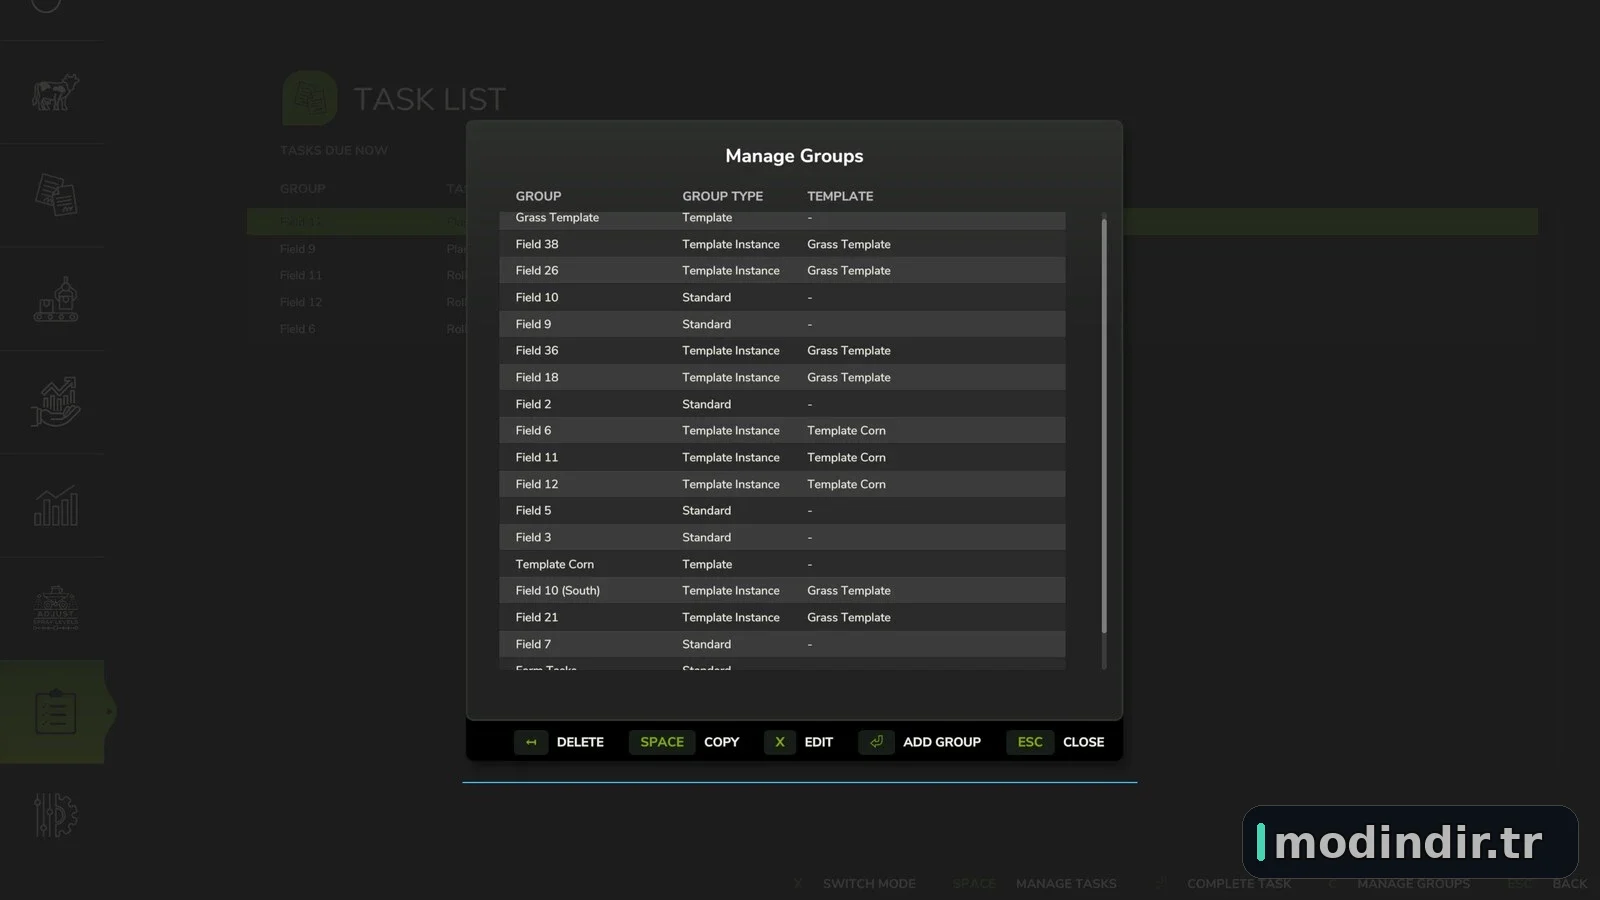Image resolution: width=1600 pixels, height=900 pixels.
Task: Click MANAGE TASKS in the bottom bar
Action: tap(1066, 883)
